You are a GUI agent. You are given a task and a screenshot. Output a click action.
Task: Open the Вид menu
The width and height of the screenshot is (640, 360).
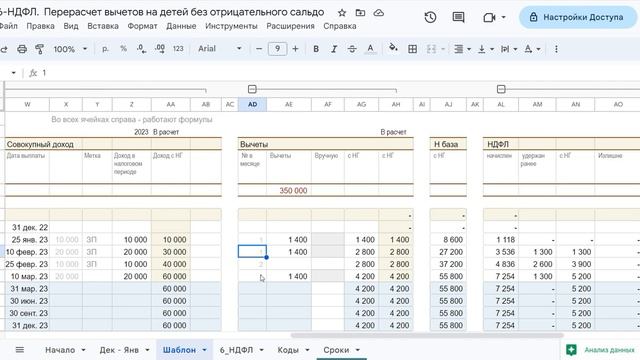pos(71,26)
